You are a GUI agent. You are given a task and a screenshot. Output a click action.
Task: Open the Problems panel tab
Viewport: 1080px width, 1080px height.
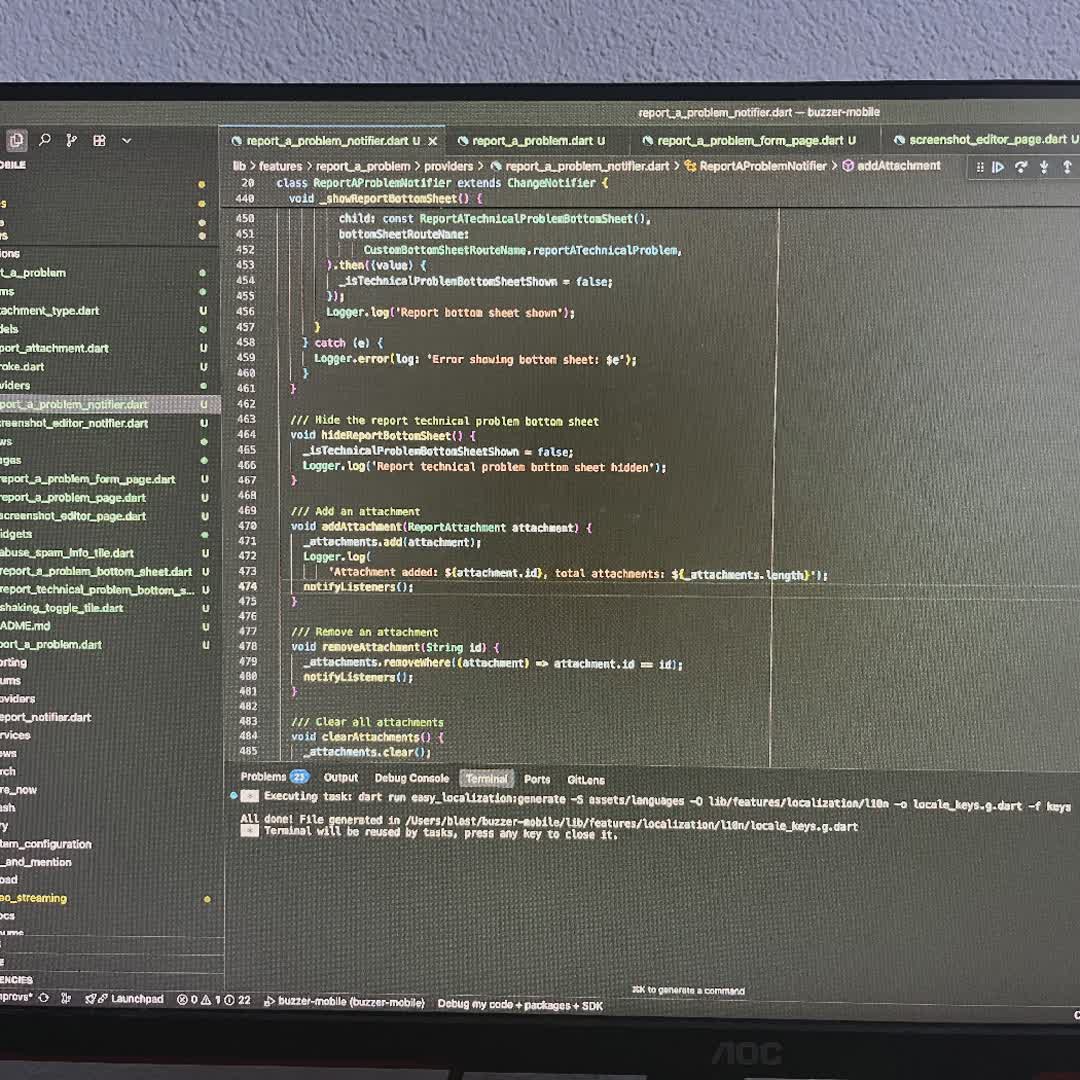(274, 776)
